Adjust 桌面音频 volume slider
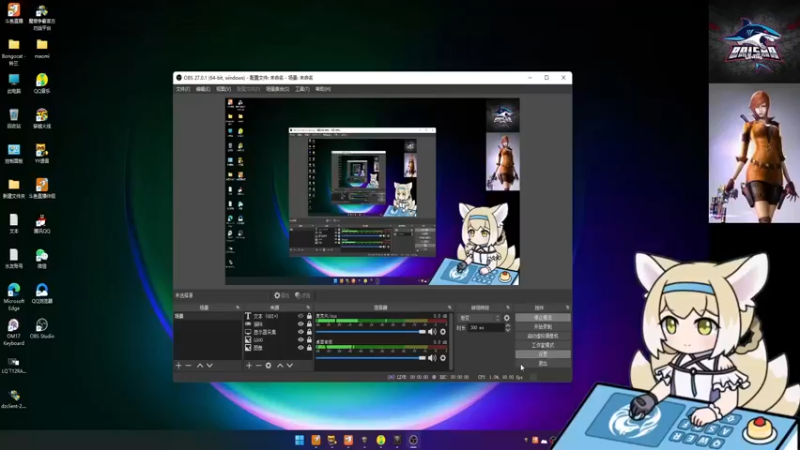Screen dimensions: 800x450 371,358
